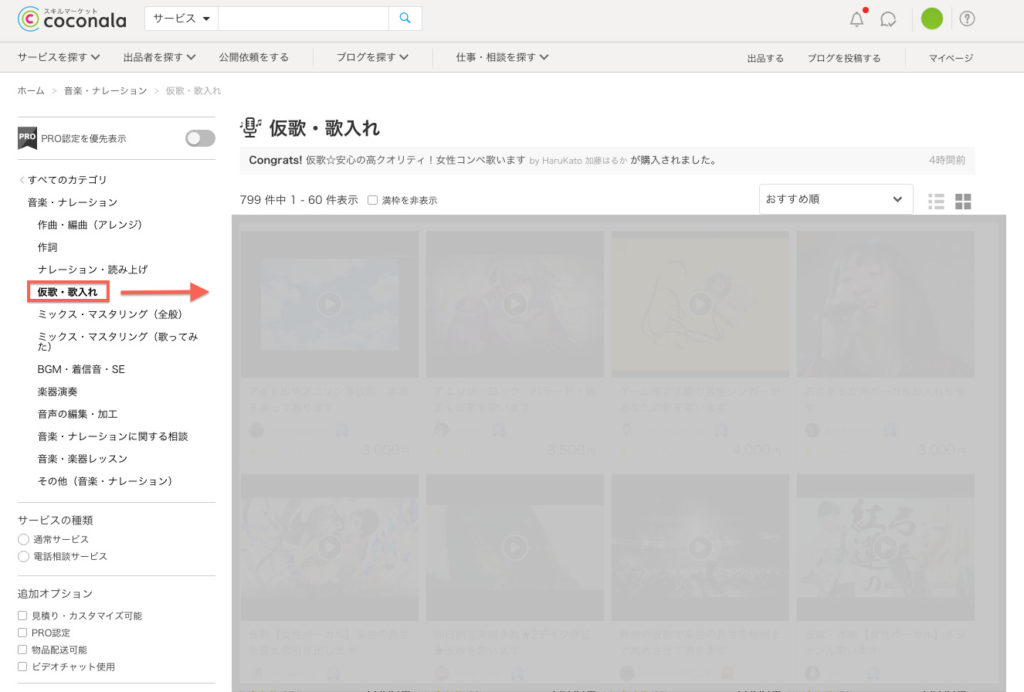Open the messages chat bubble icon

pyautogui.click(x=887, y=19)
